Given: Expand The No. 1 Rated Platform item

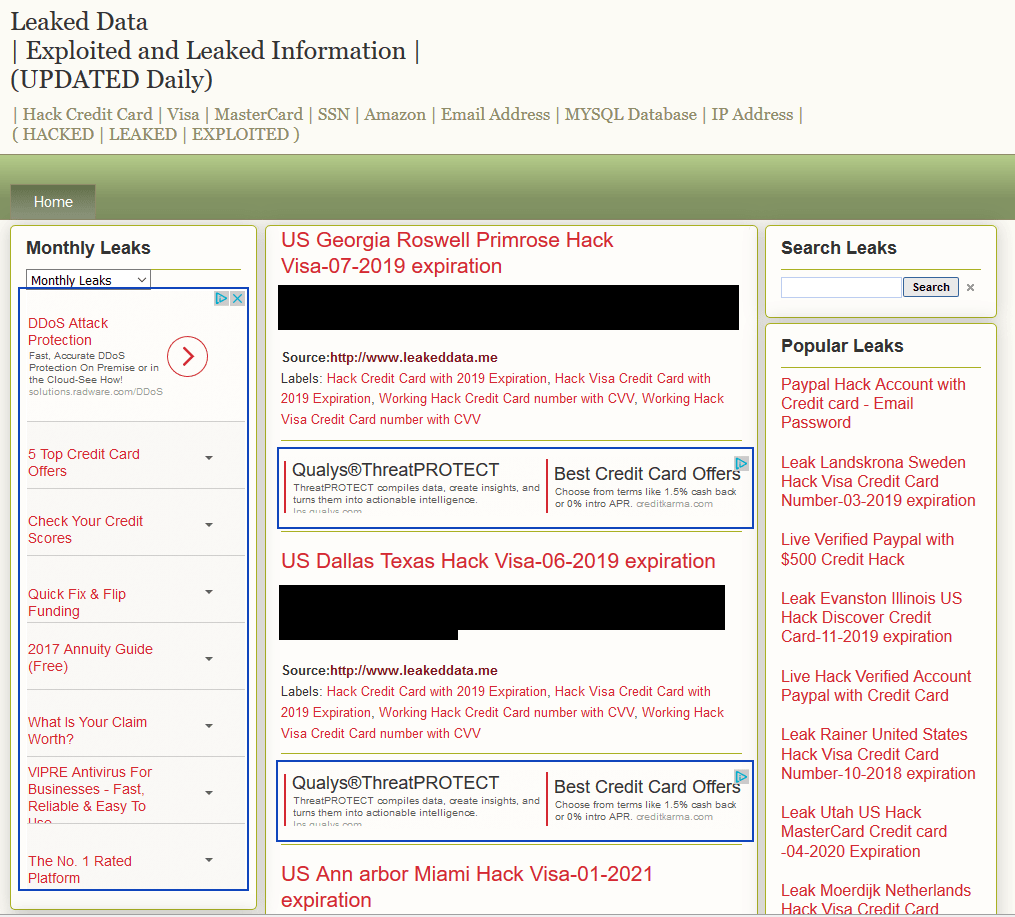Looking at the screenshot, I should click(209, 859).
